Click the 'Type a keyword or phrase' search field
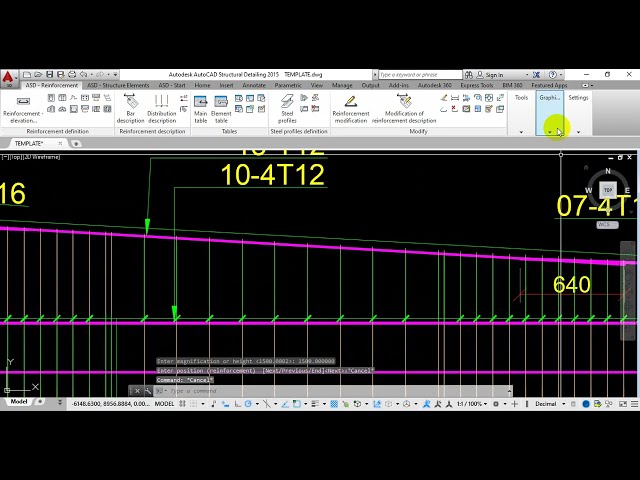Viewport: 640px width, 480px height. tap(420, 75)
